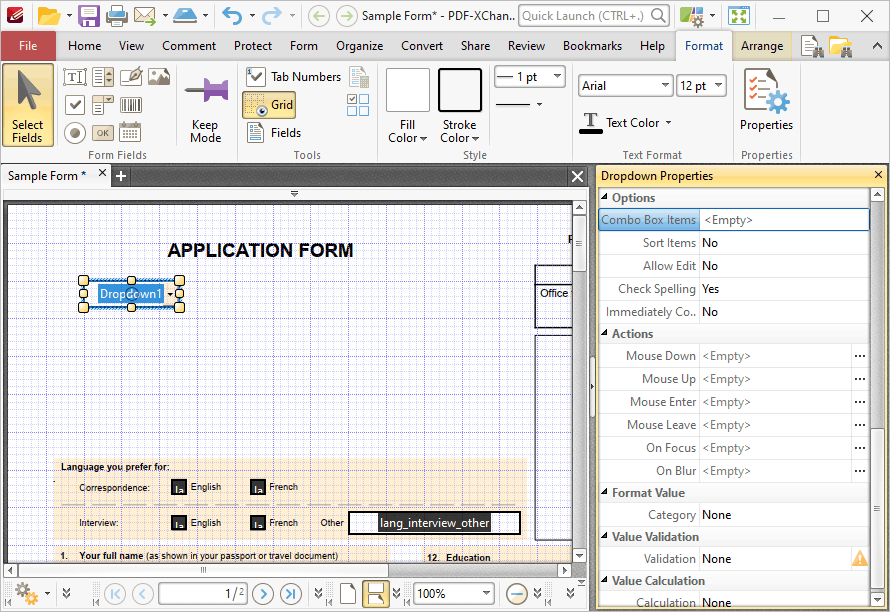Screen dimensions: 890x612
Task: Open the Text Color dropdown
Action: pyautogui.click(x=669, y=123)
